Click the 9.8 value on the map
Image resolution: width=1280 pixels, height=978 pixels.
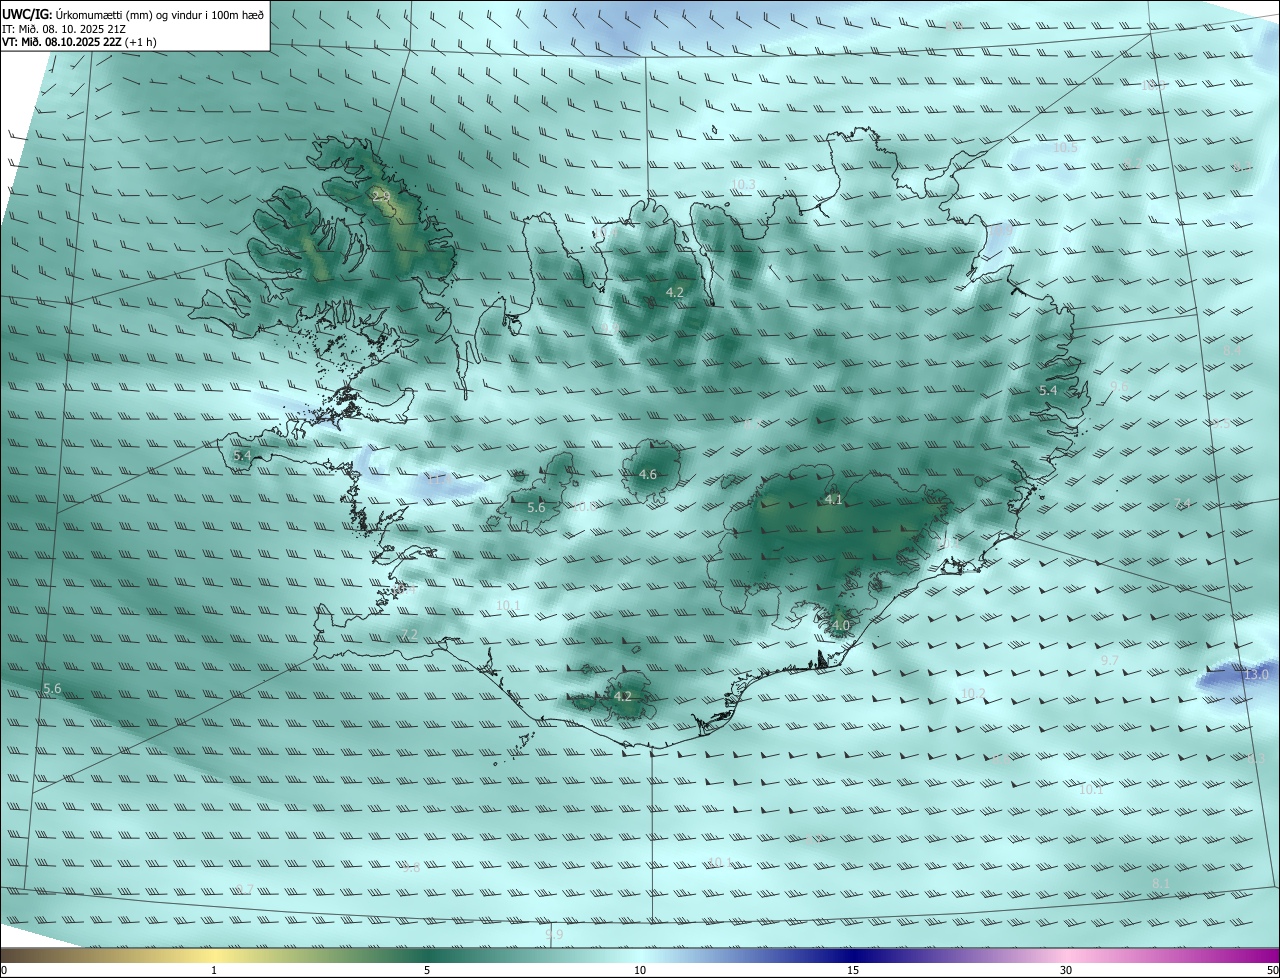[411, 868]
